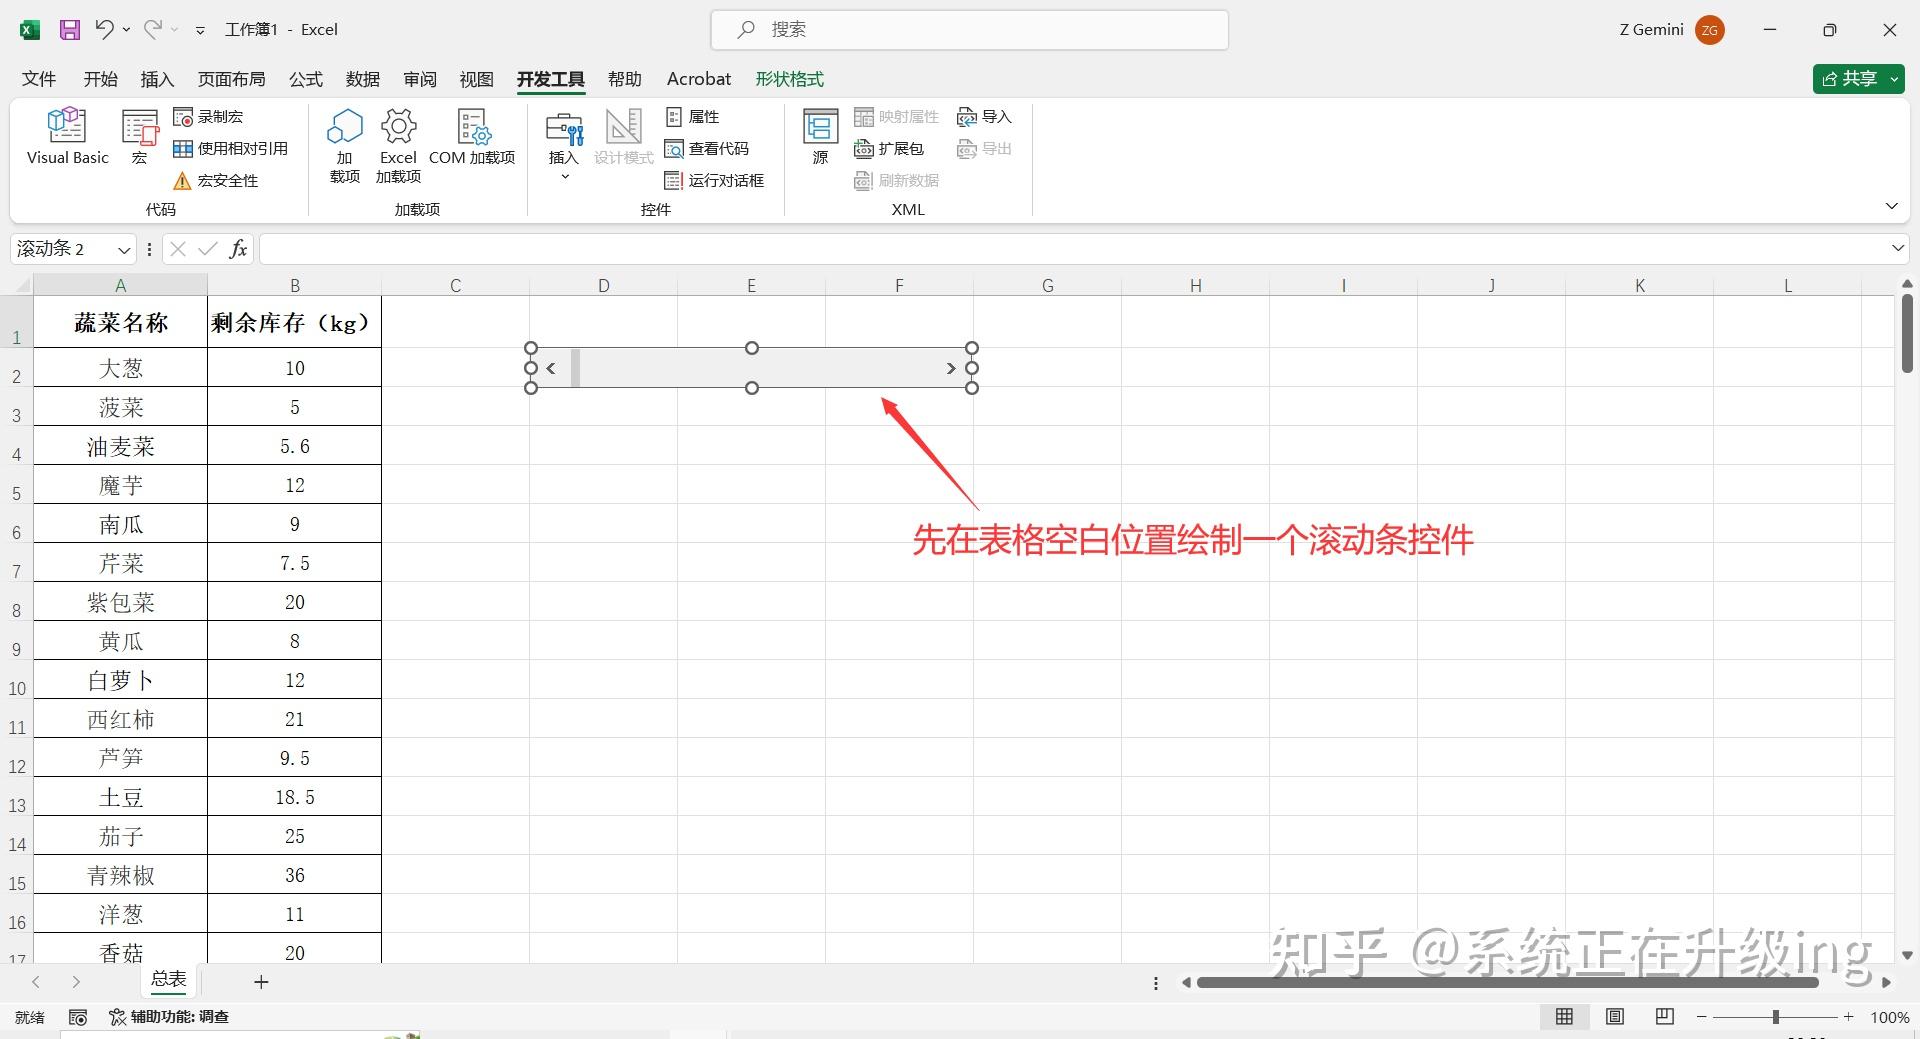Click scroll bar control's left arrow

[x=550, y=368]
